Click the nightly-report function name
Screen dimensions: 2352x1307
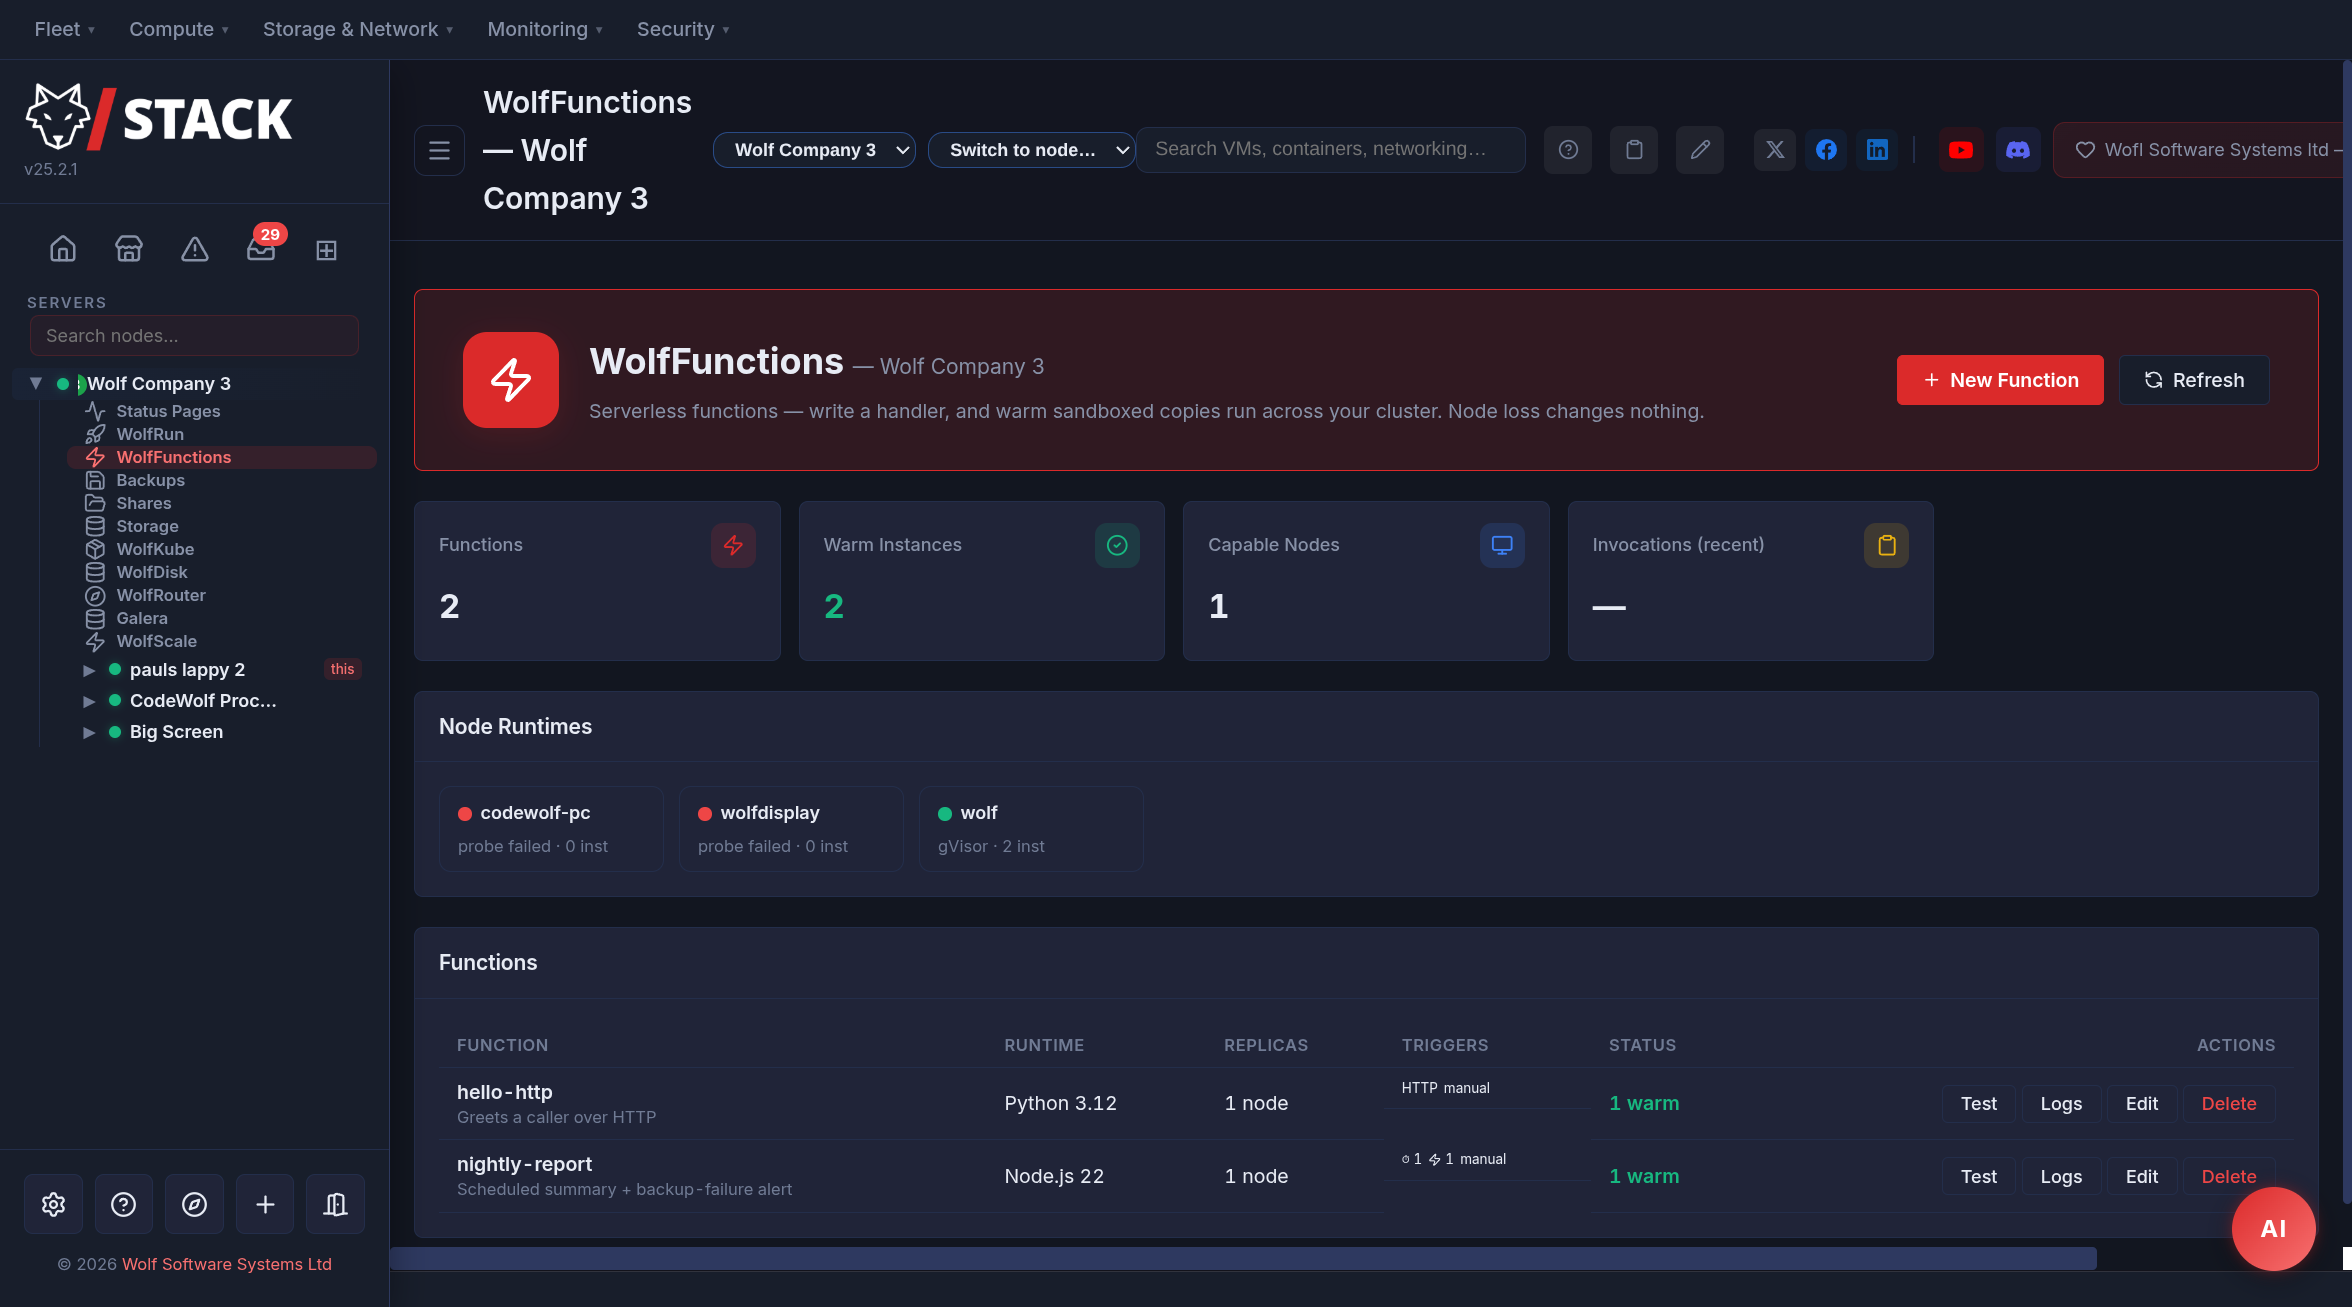524,1164
